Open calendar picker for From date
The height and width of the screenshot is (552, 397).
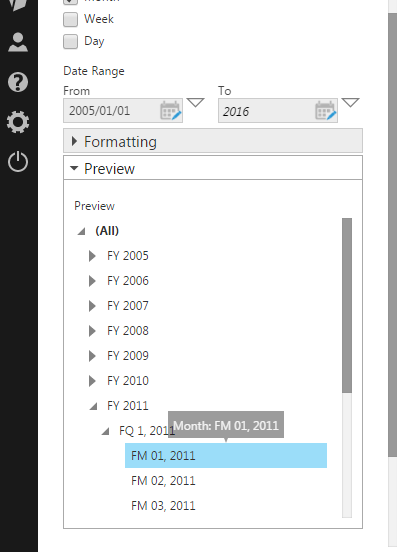(171, 111)
